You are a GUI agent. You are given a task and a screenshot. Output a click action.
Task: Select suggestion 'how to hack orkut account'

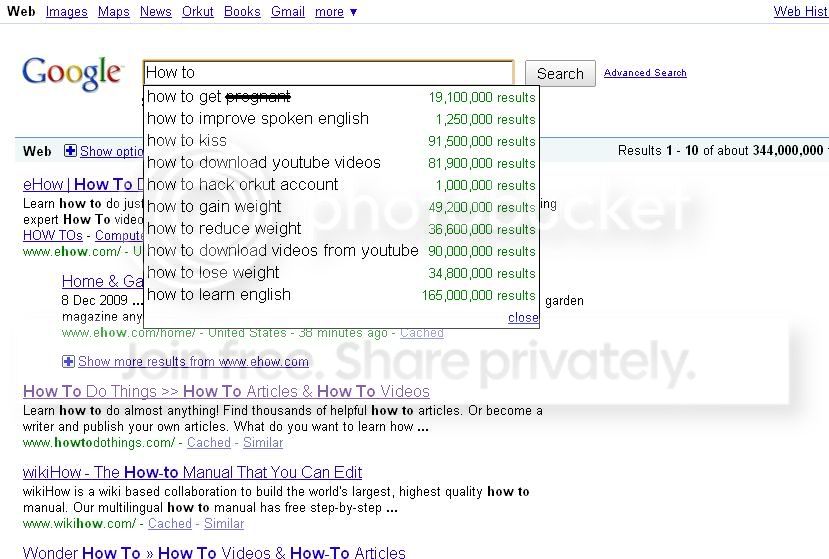342,185
